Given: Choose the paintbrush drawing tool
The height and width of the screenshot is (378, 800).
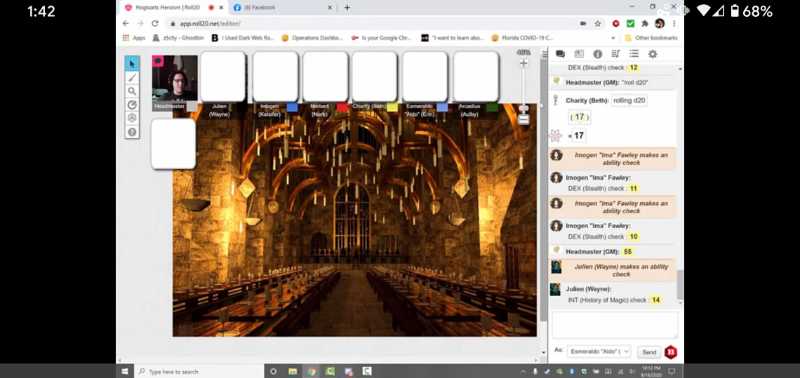Looking at the screenshot, I should pyautogui.click(x=132, y=78).
